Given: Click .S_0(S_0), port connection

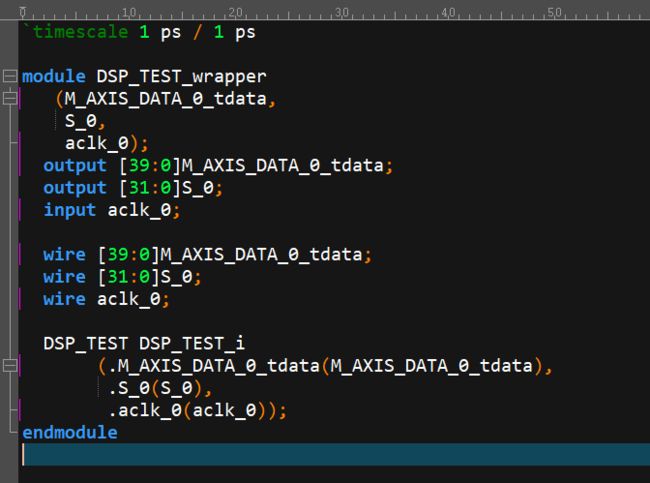Looking at the screenshot, I should (160, 388).
